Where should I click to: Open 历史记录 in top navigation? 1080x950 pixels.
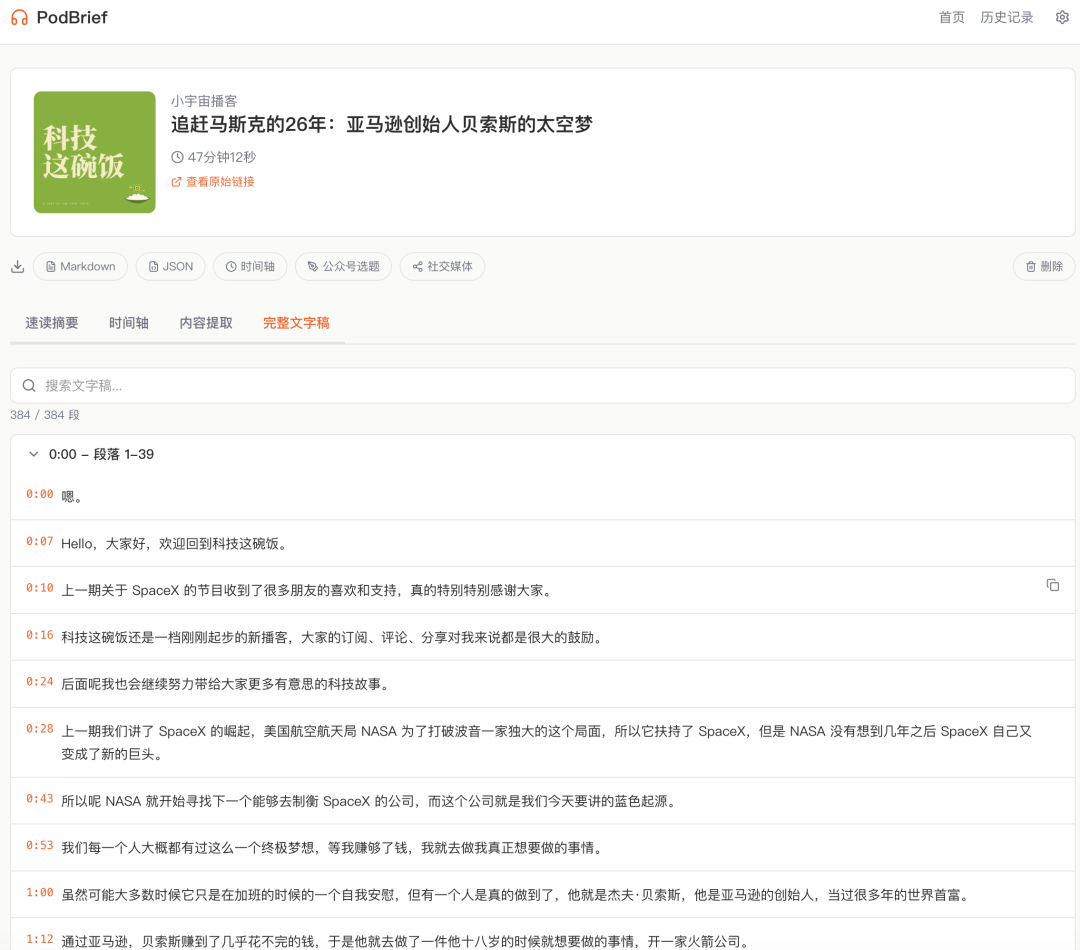[x=1006, y=17]
